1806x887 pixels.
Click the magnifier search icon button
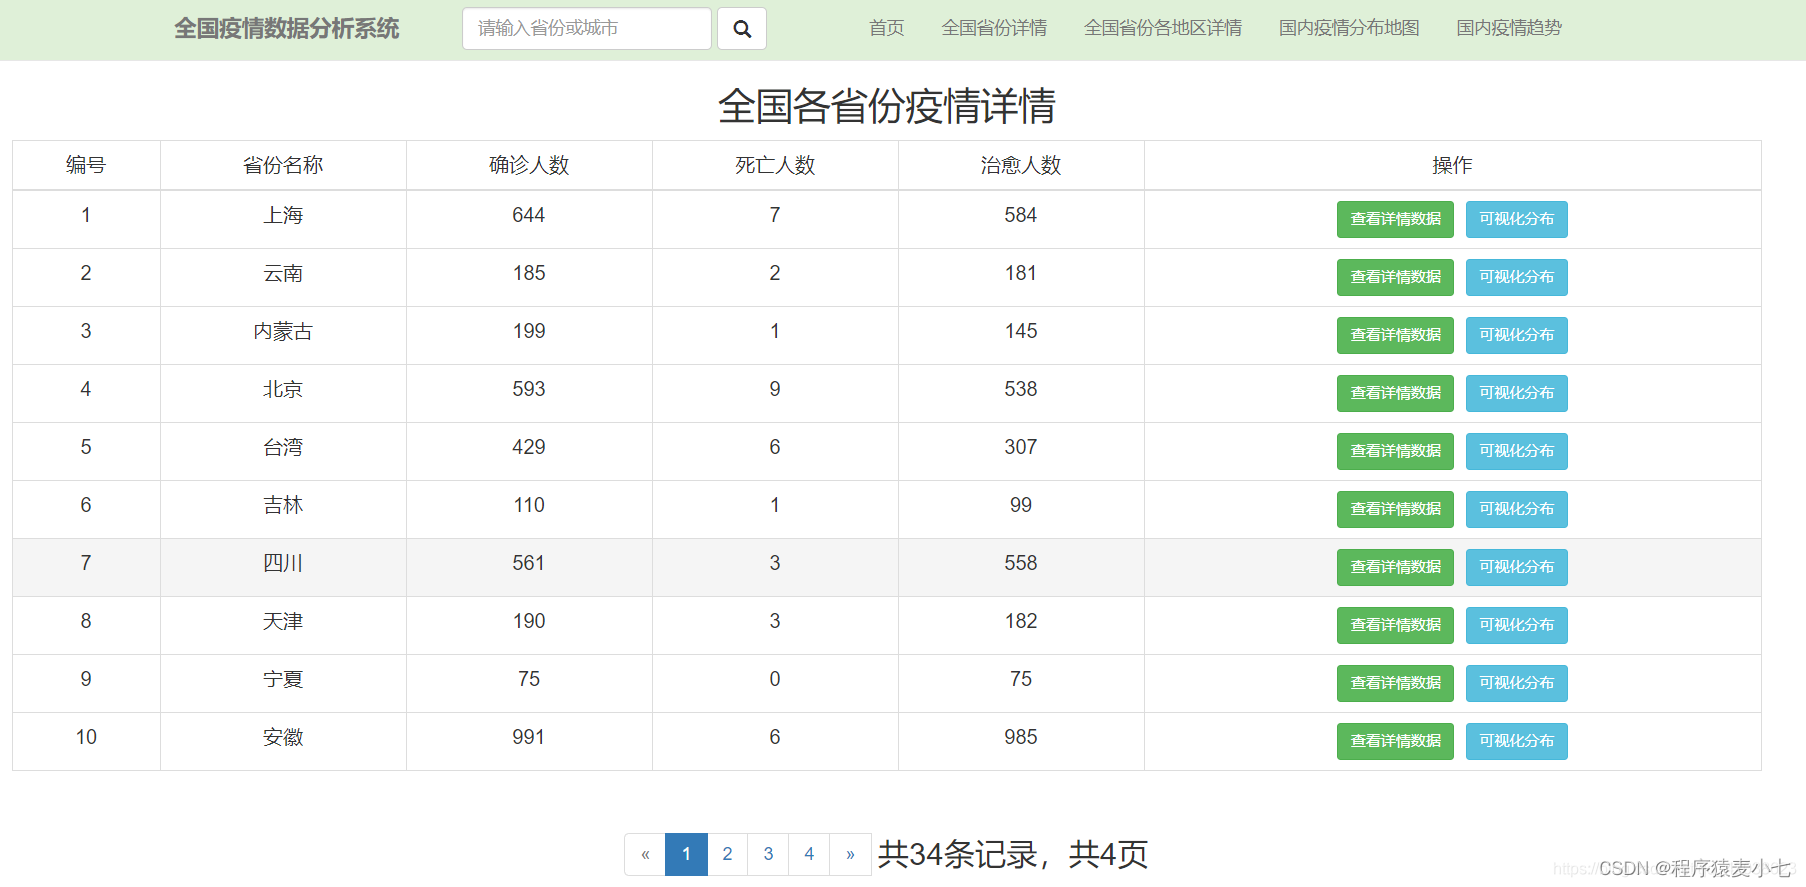point(742,29)
